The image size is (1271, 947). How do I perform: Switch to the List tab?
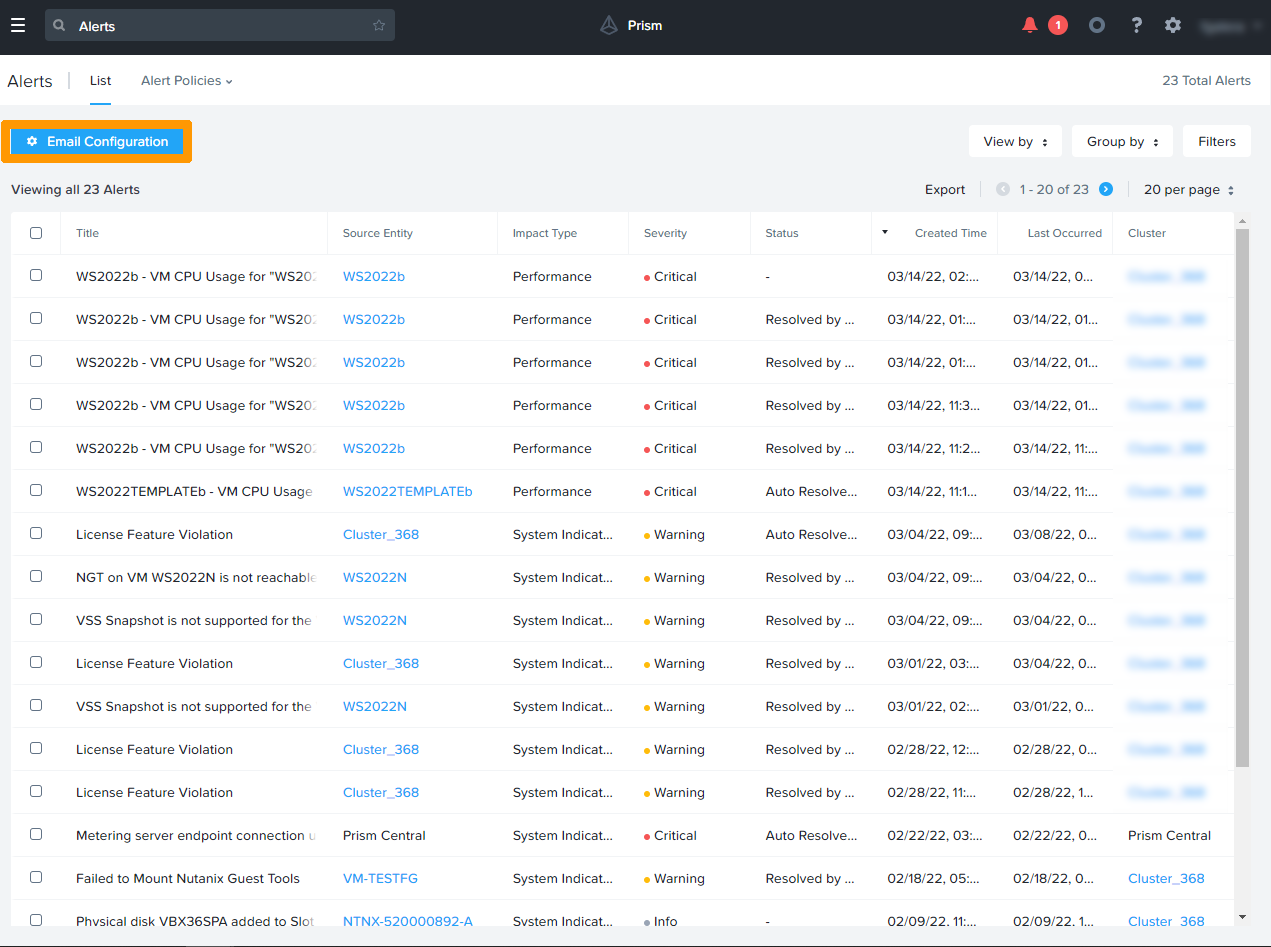coord(100,81)
